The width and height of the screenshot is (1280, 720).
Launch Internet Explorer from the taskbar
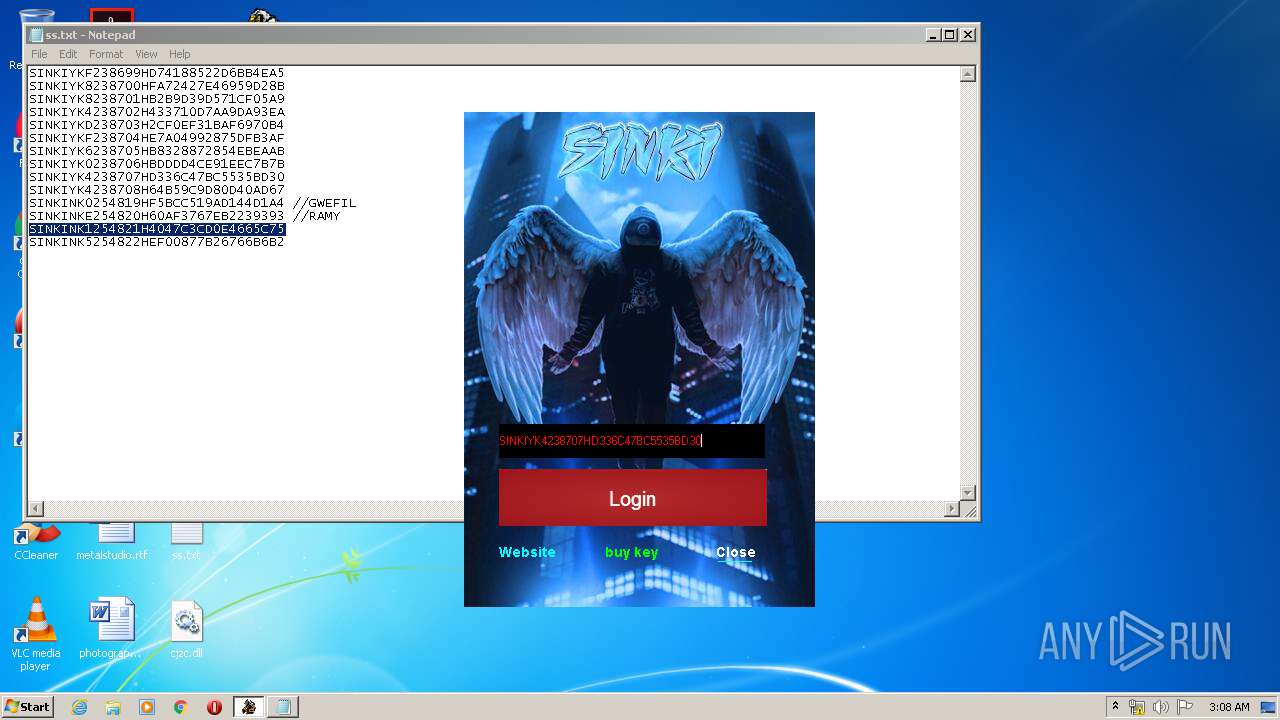(x=79, y=707)
